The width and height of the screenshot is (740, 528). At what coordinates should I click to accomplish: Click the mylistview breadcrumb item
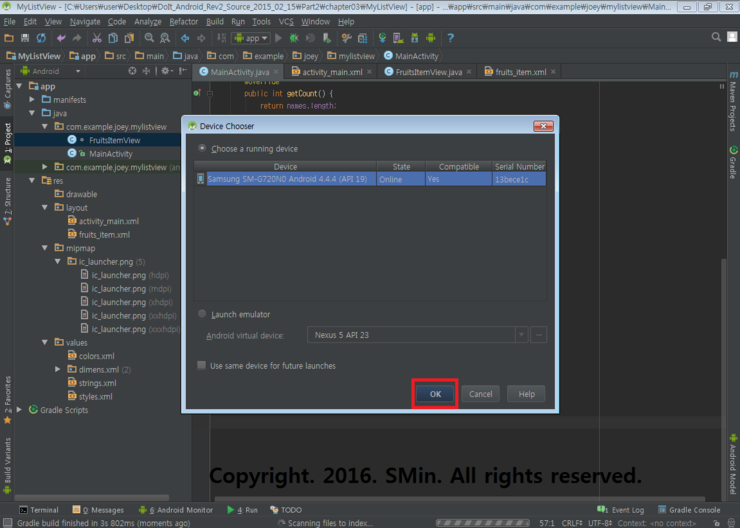click(351, 56)
